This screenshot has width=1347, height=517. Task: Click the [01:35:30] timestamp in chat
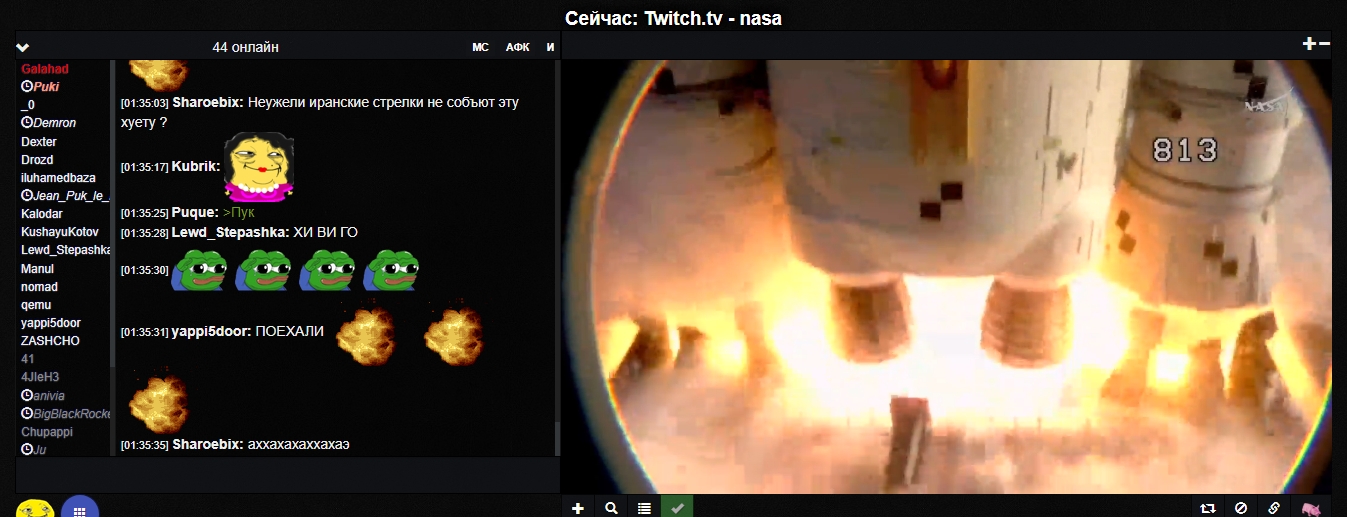pyautogui.click(x=145, y=270)
